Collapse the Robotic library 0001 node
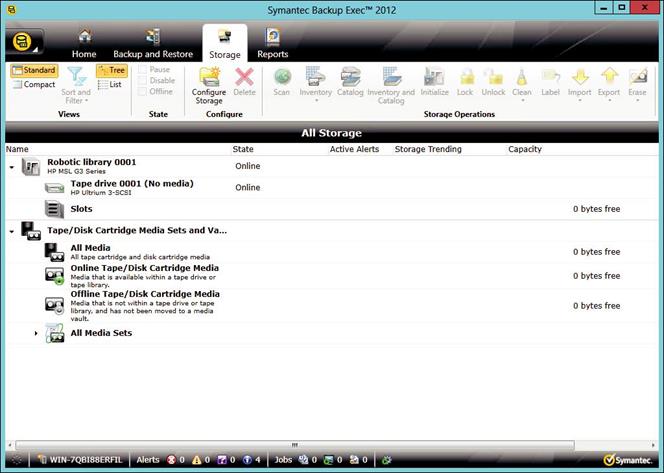 tap(12, 167)
